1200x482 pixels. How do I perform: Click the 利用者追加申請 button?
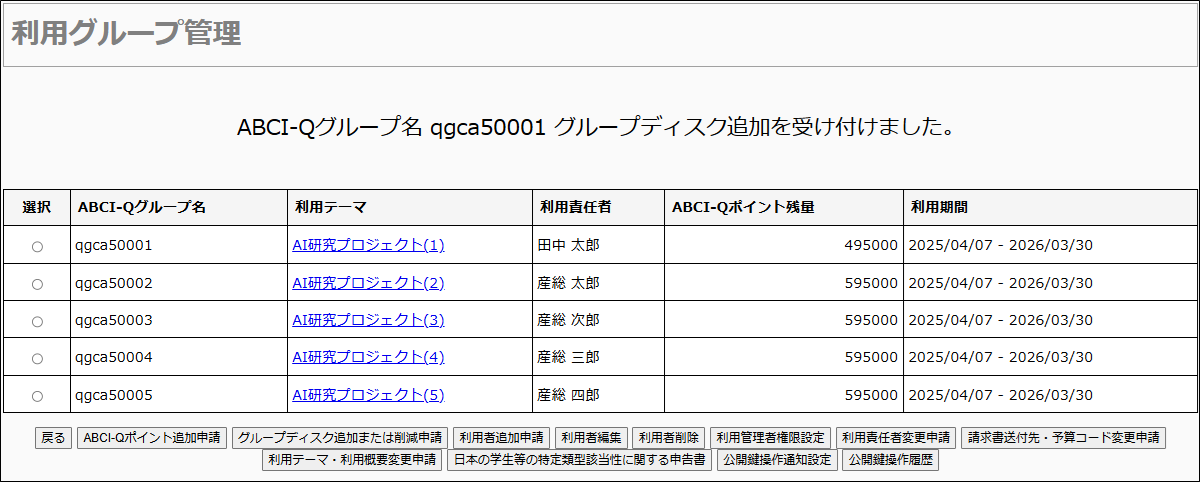(x=501, y=438)
